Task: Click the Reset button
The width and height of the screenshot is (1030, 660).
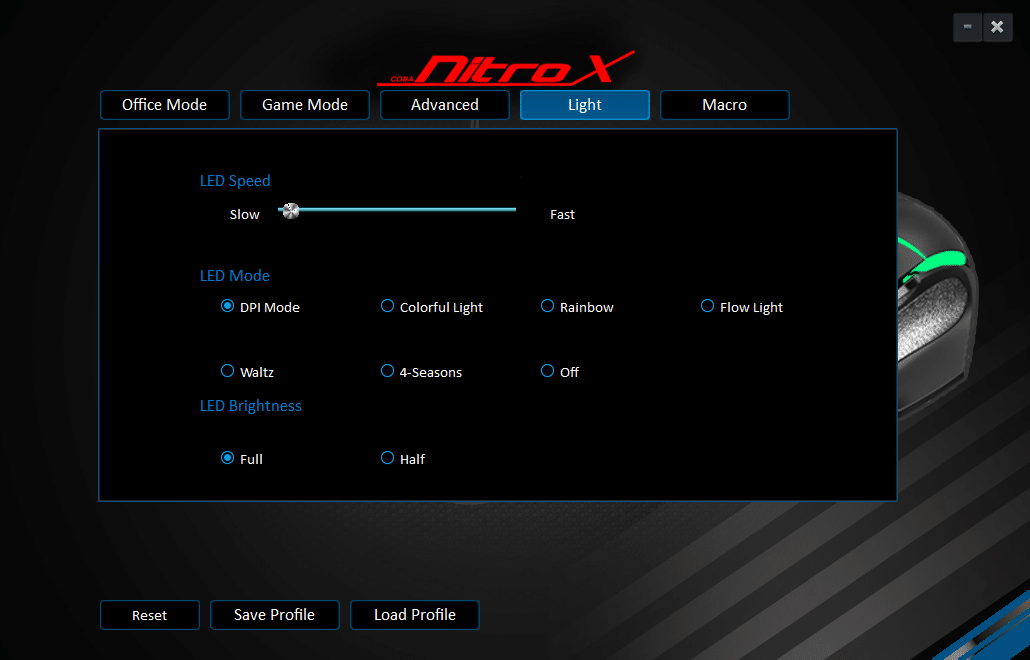Action: point(150,615)
